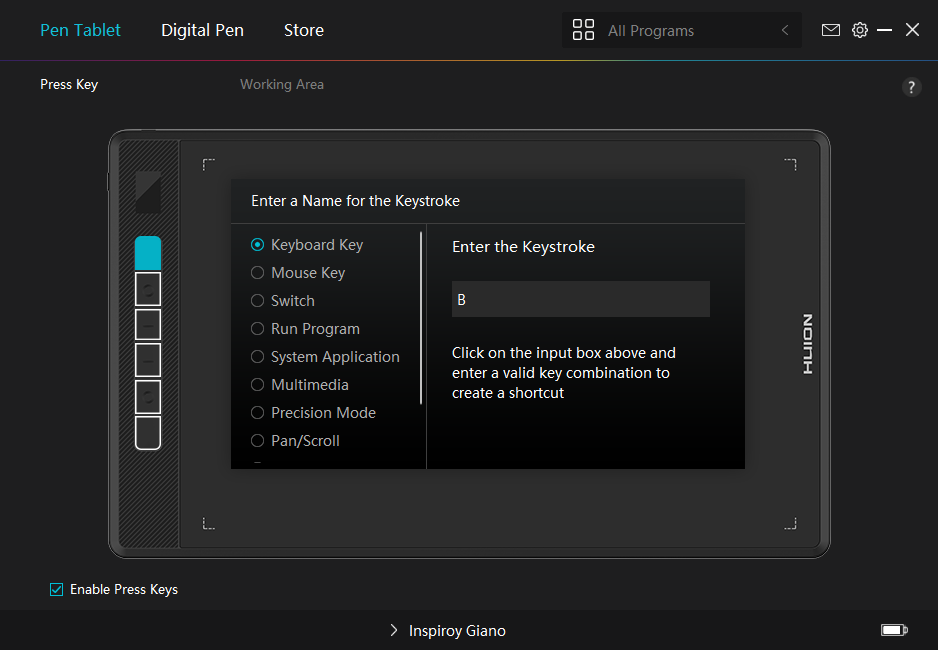The image size is (938, 650).
Task: Open the mail messages icon
Action: point(830,30)
